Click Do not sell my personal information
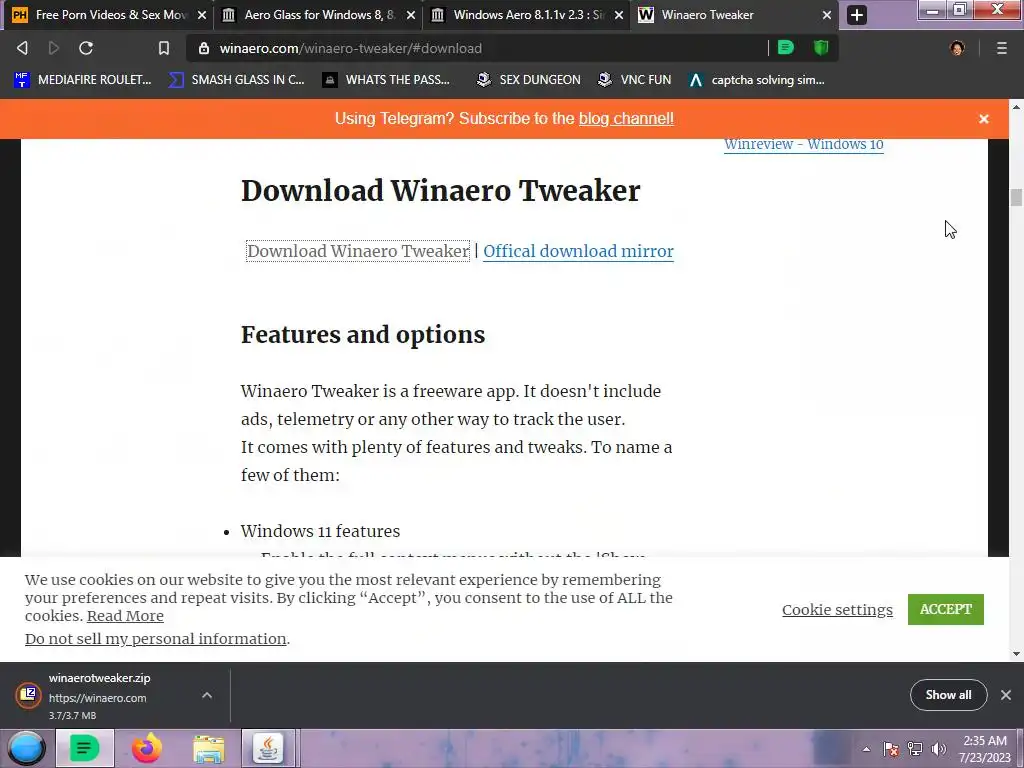Screen dimensions: 1024x768 [x=155, y=639]
